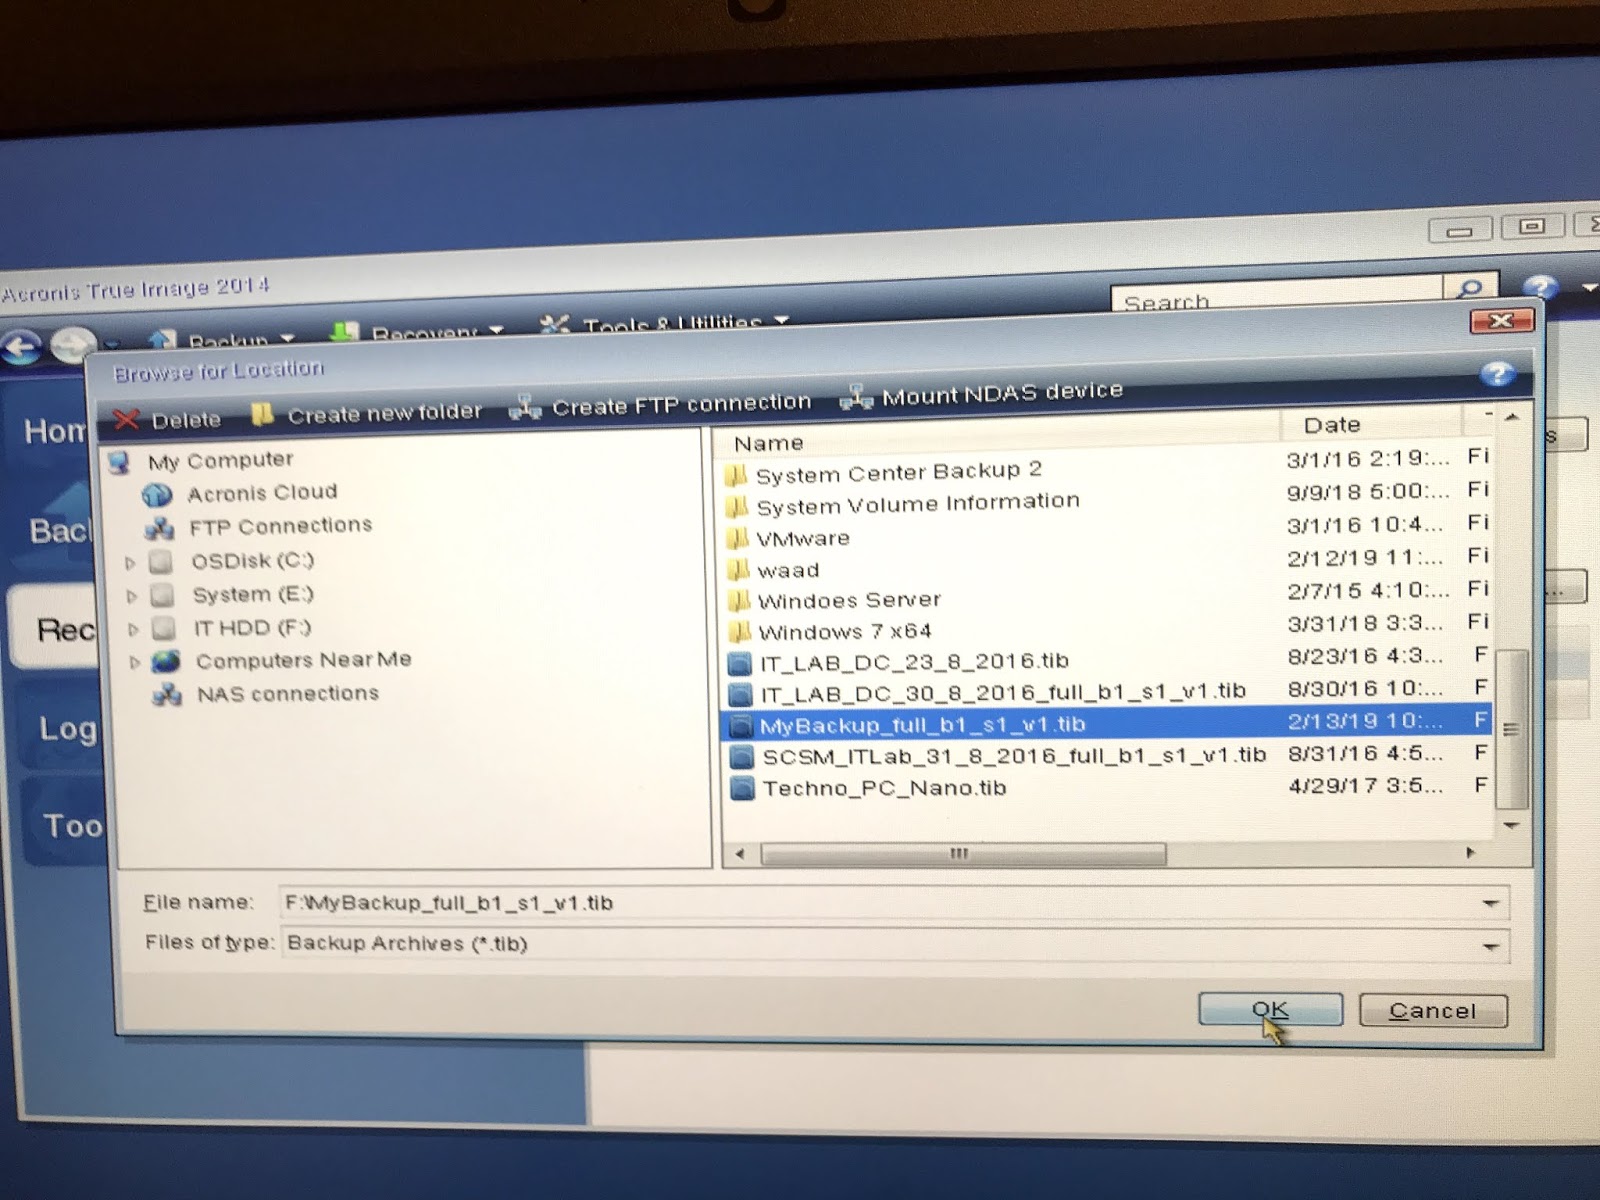Click the System Center Backup 2 folder icon
The width and height of the screenshot is (1600, 1200).
[x=736, y=475]
